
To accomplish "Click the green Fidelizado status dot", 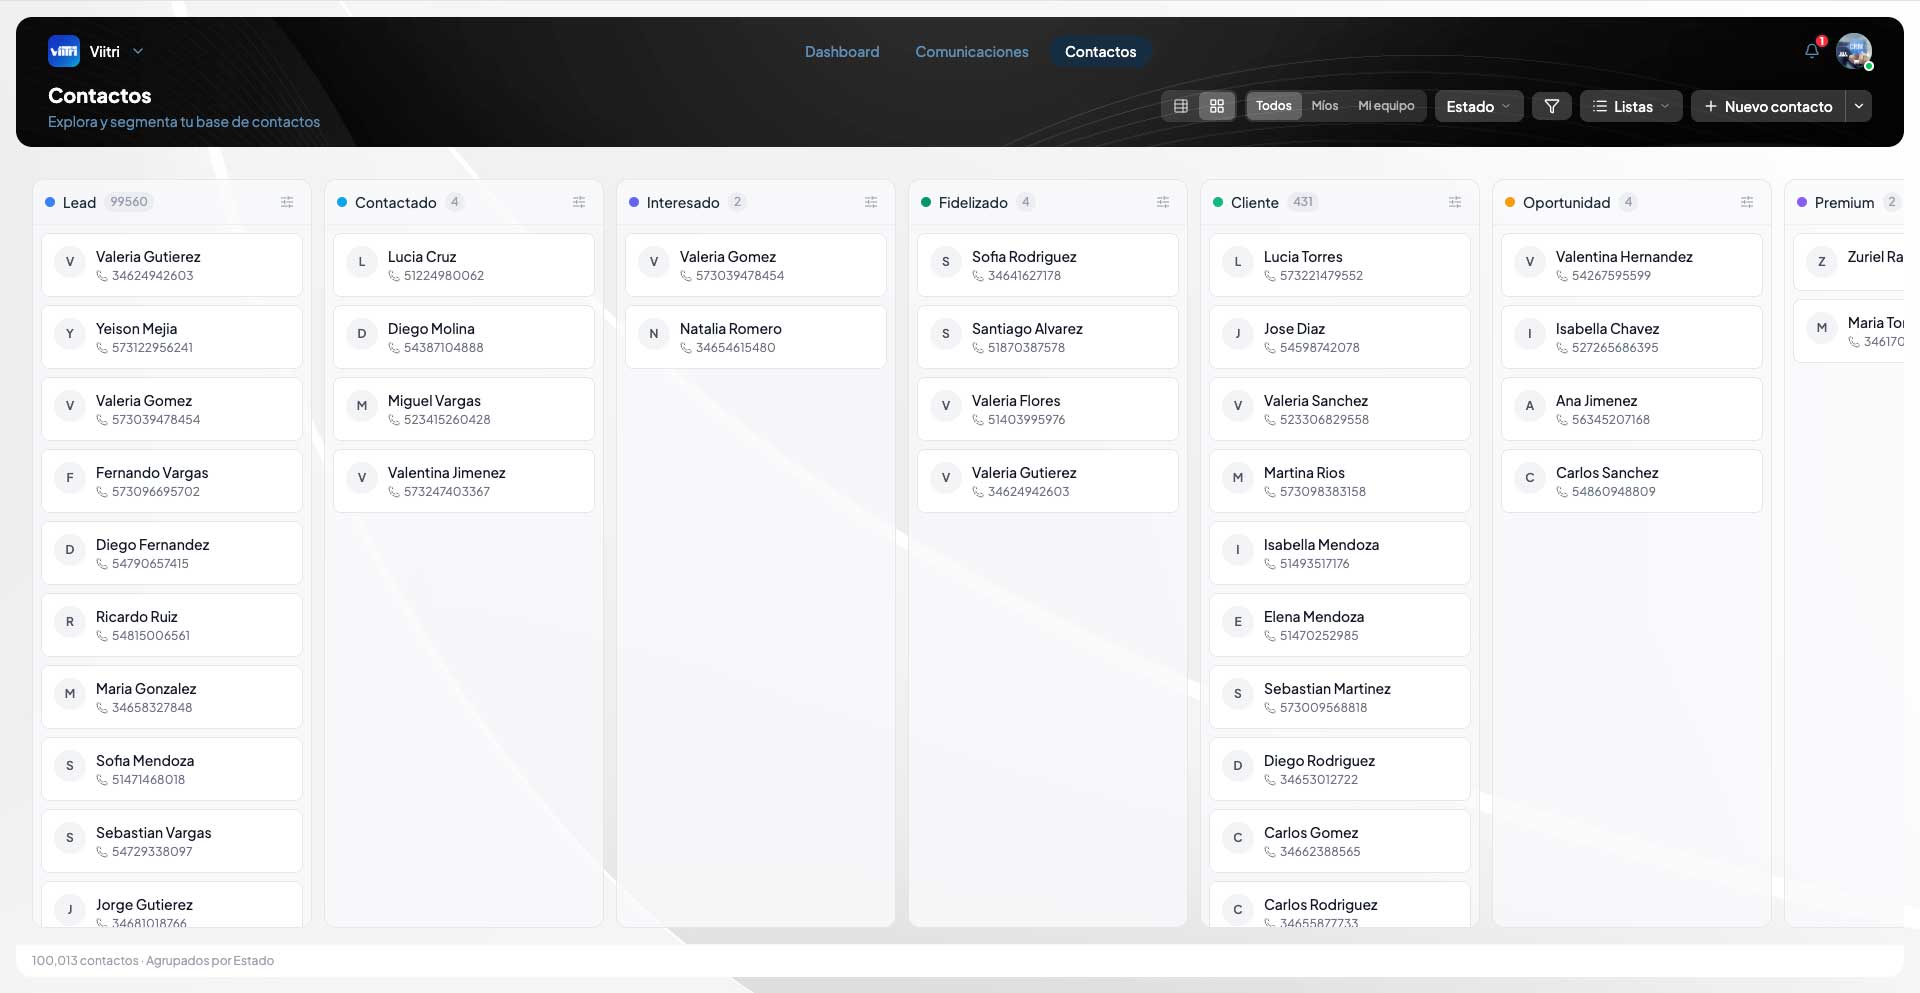I will pyautogui.click(x=926, y=202).
